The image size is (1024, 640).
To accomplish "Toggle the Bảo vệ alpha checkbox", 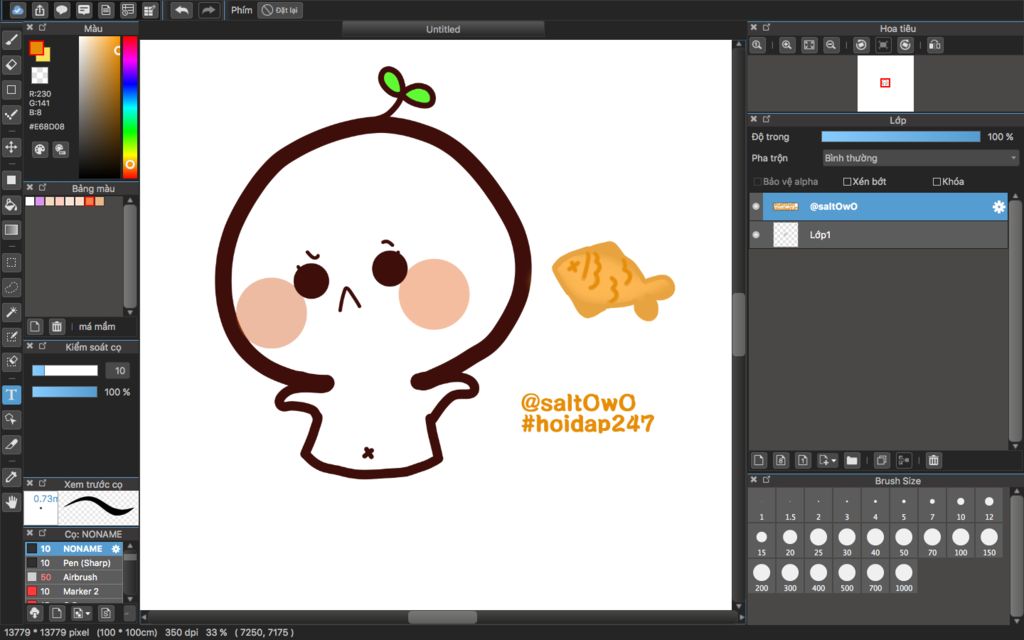I will pyautogui.click(x=758, y=182).
